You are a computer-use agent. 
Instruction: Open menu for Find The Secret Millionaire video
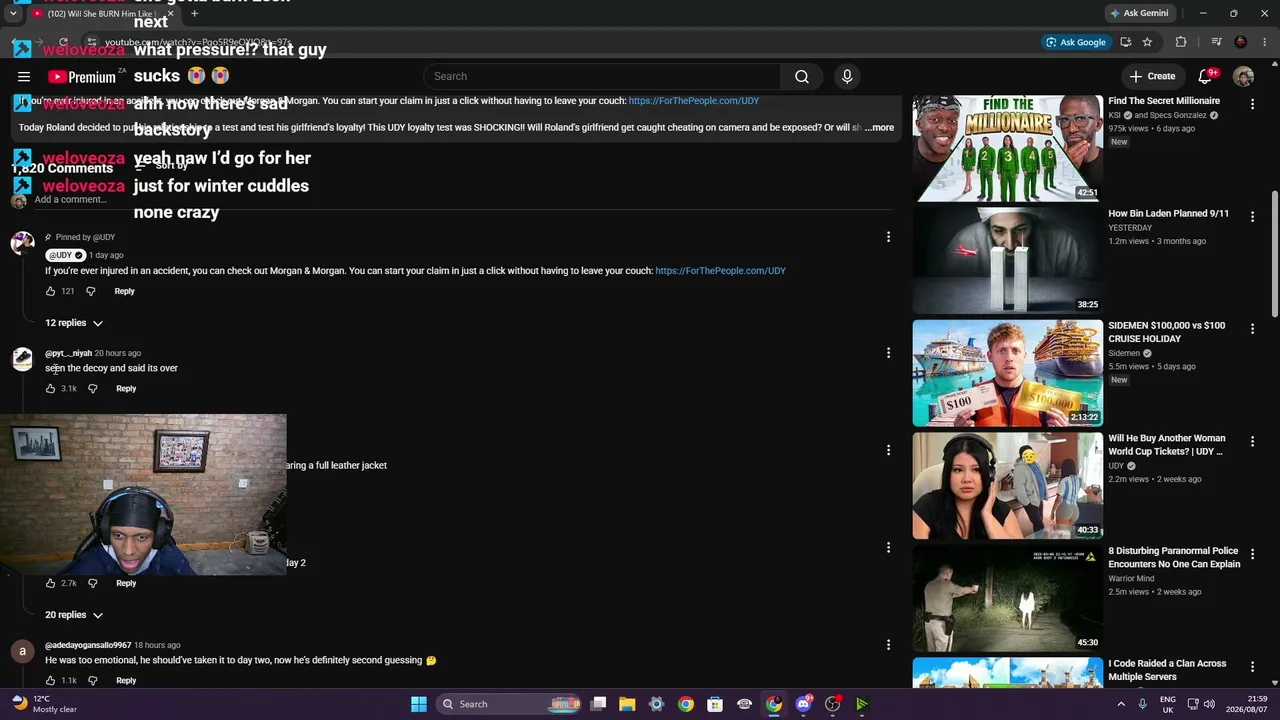click(x=1252, y=104)
